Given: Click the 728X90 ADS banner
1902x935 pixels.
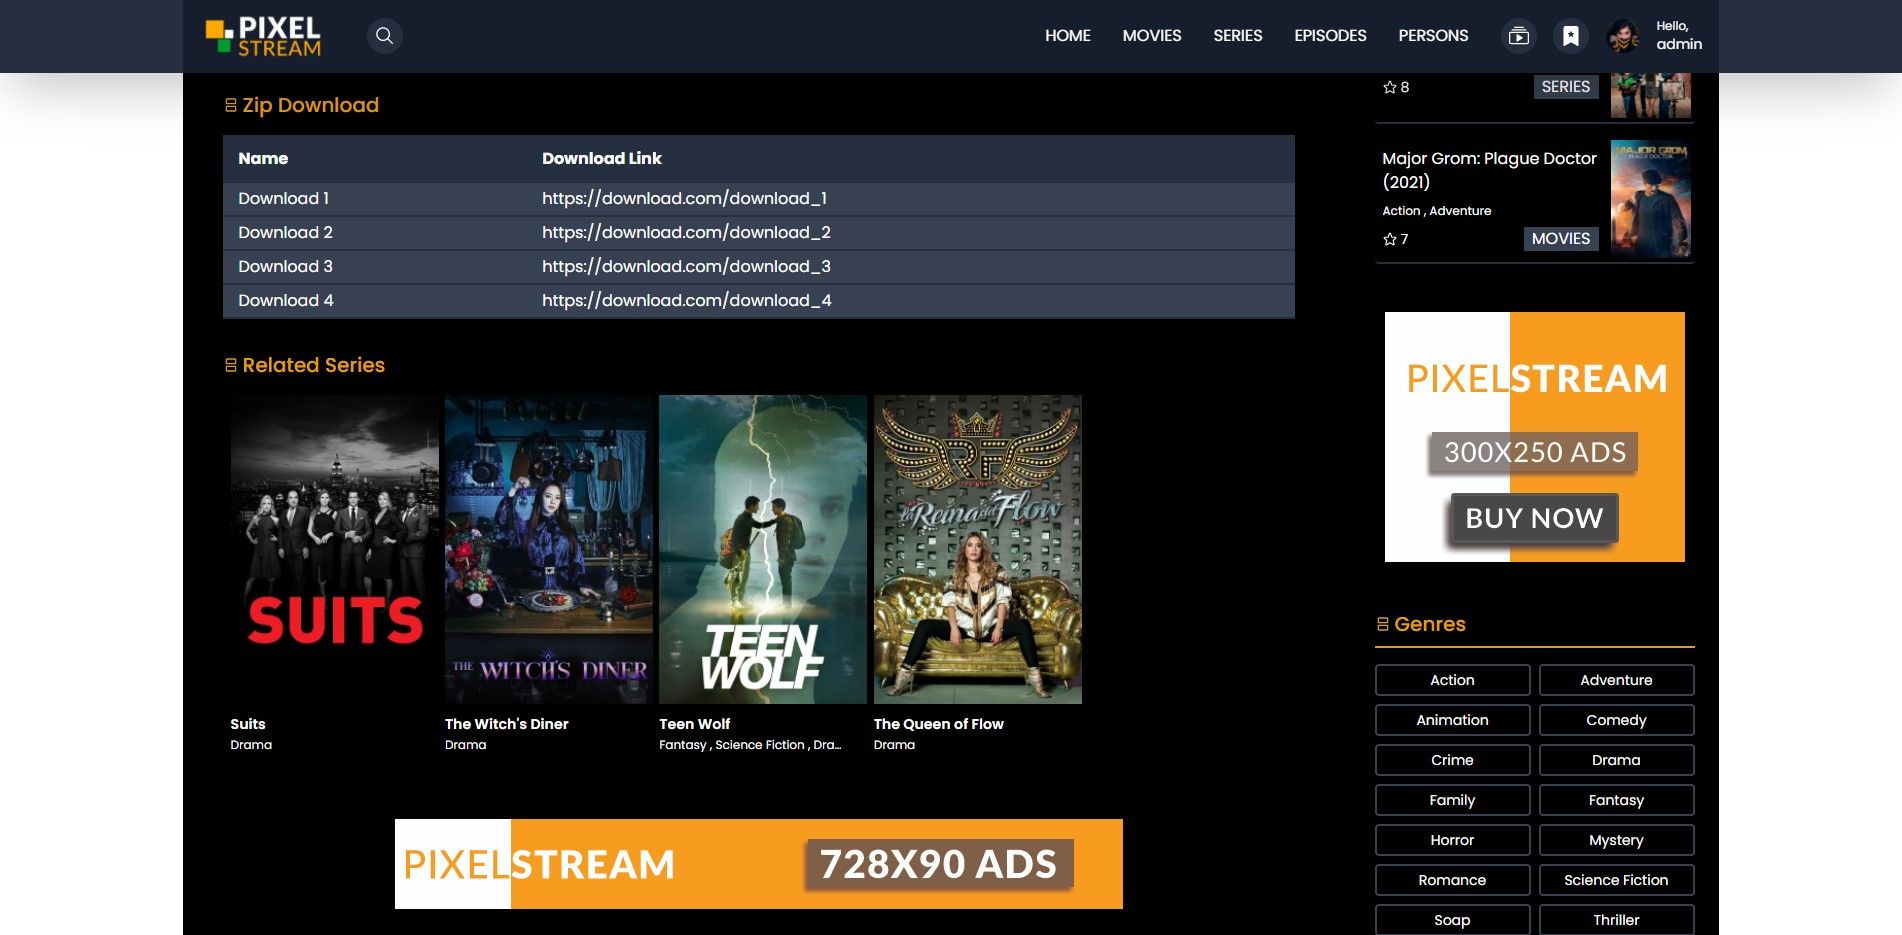Looking at the screenshot, I should 759,864.
